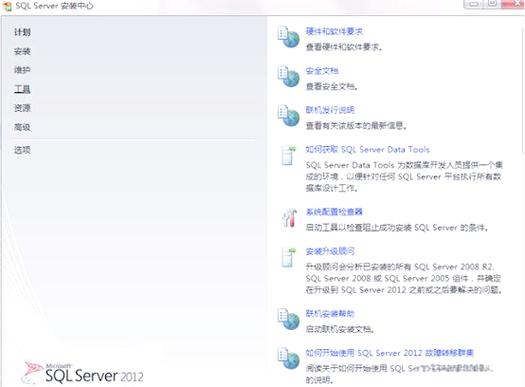
Task: Open the 硬件和软件要求 link
Action: 334,31
